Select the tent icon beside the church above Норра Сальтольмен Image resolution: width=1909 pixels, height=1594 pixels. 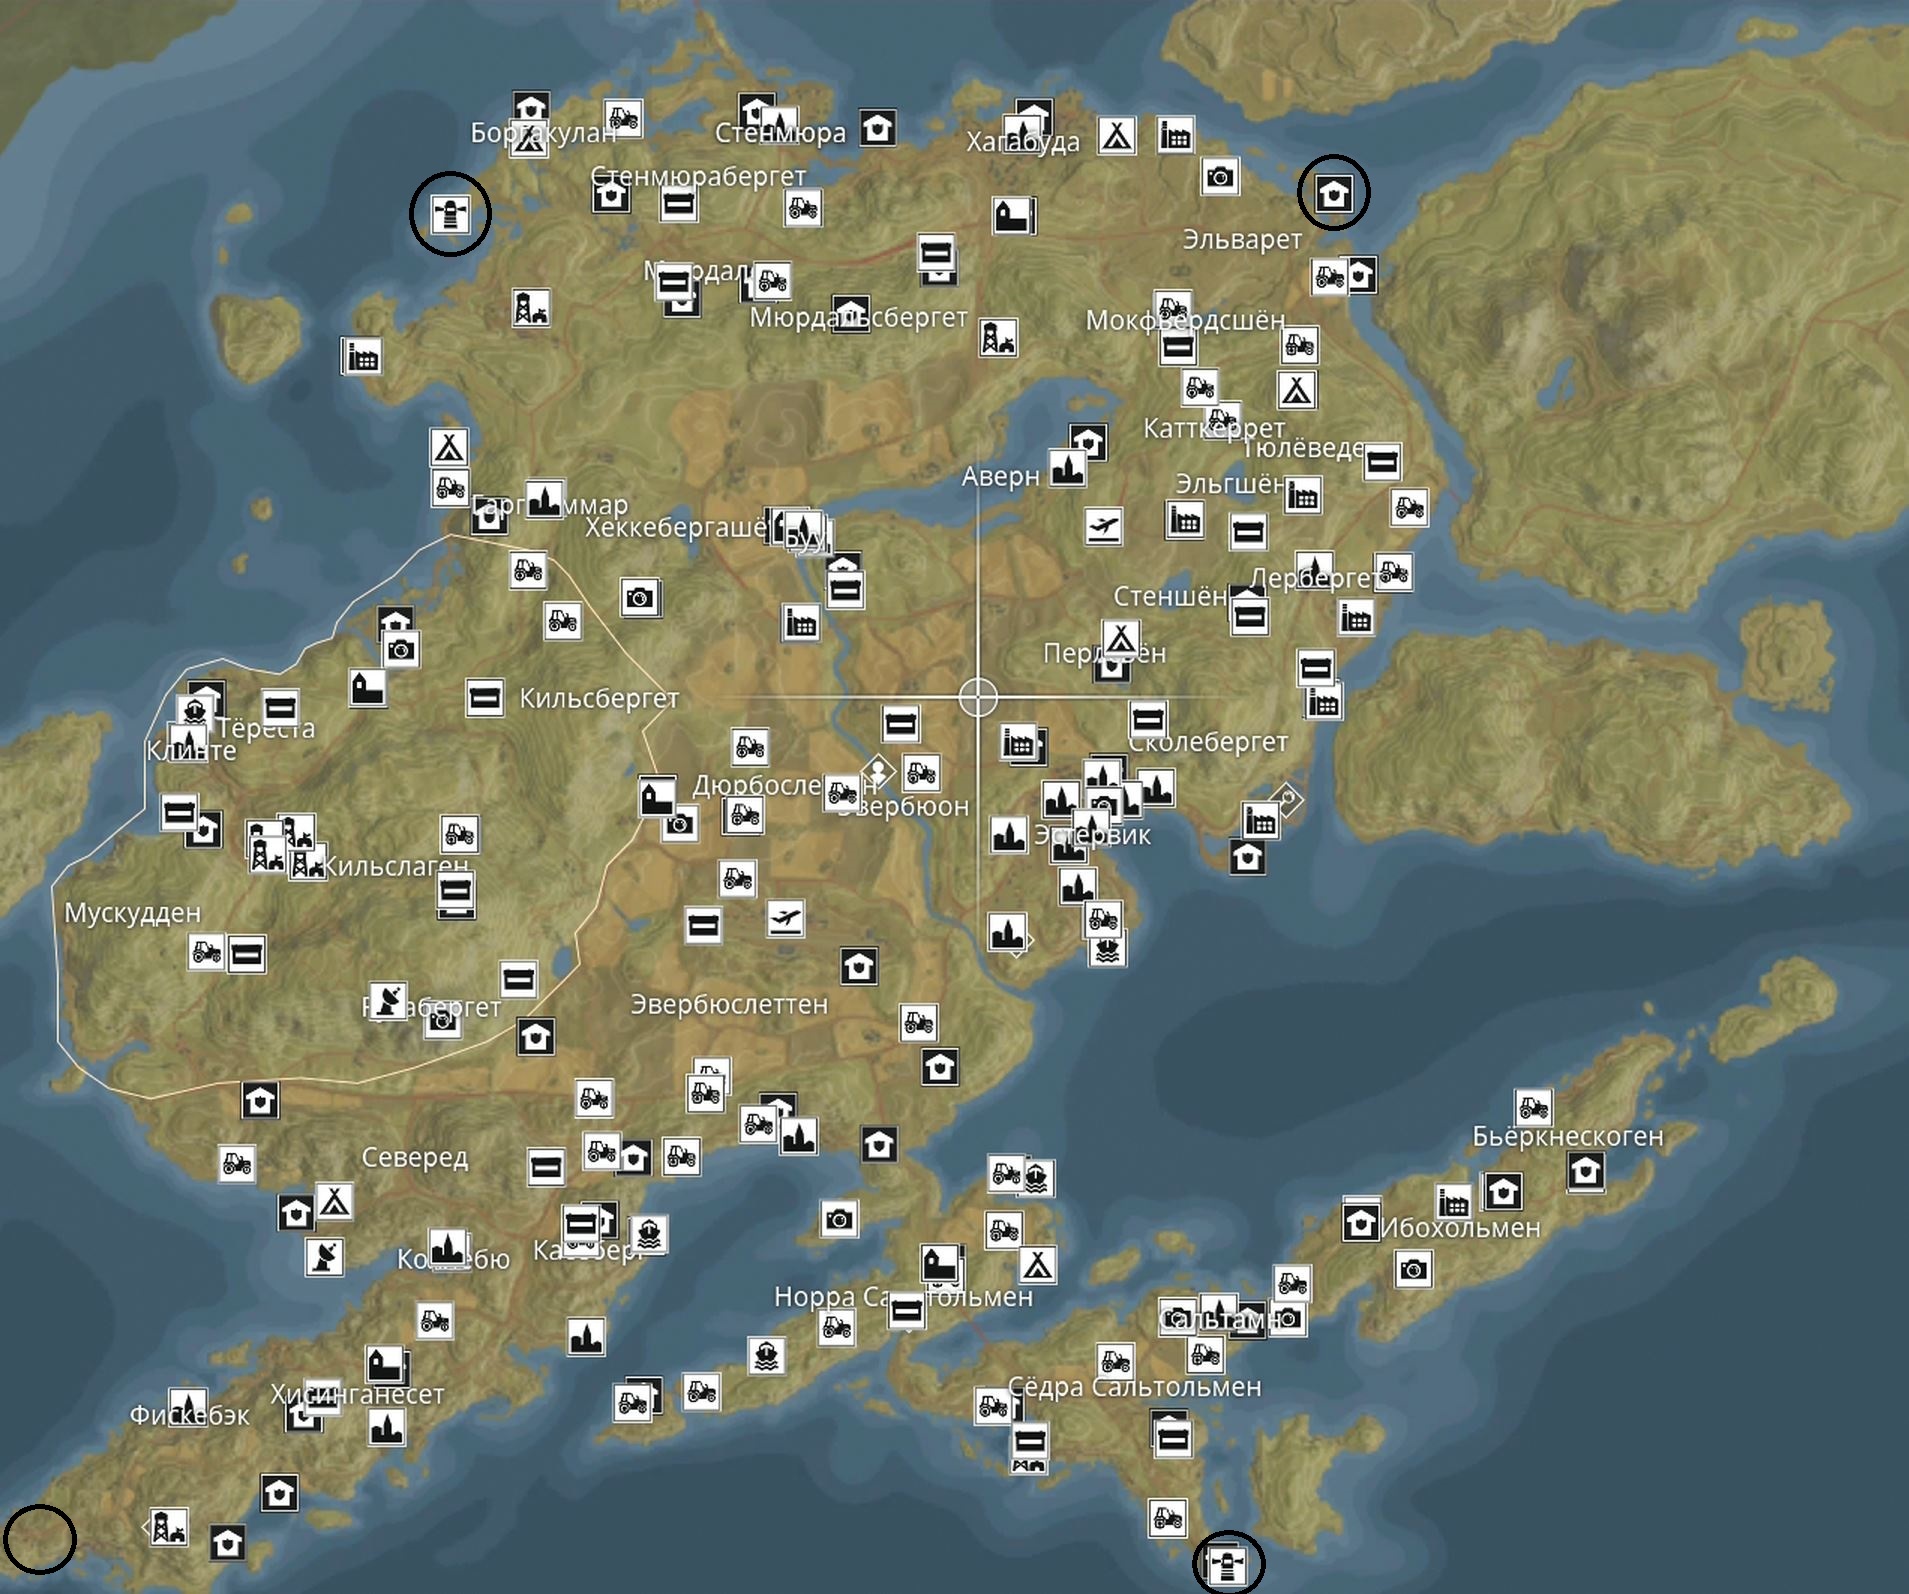1038,1264
